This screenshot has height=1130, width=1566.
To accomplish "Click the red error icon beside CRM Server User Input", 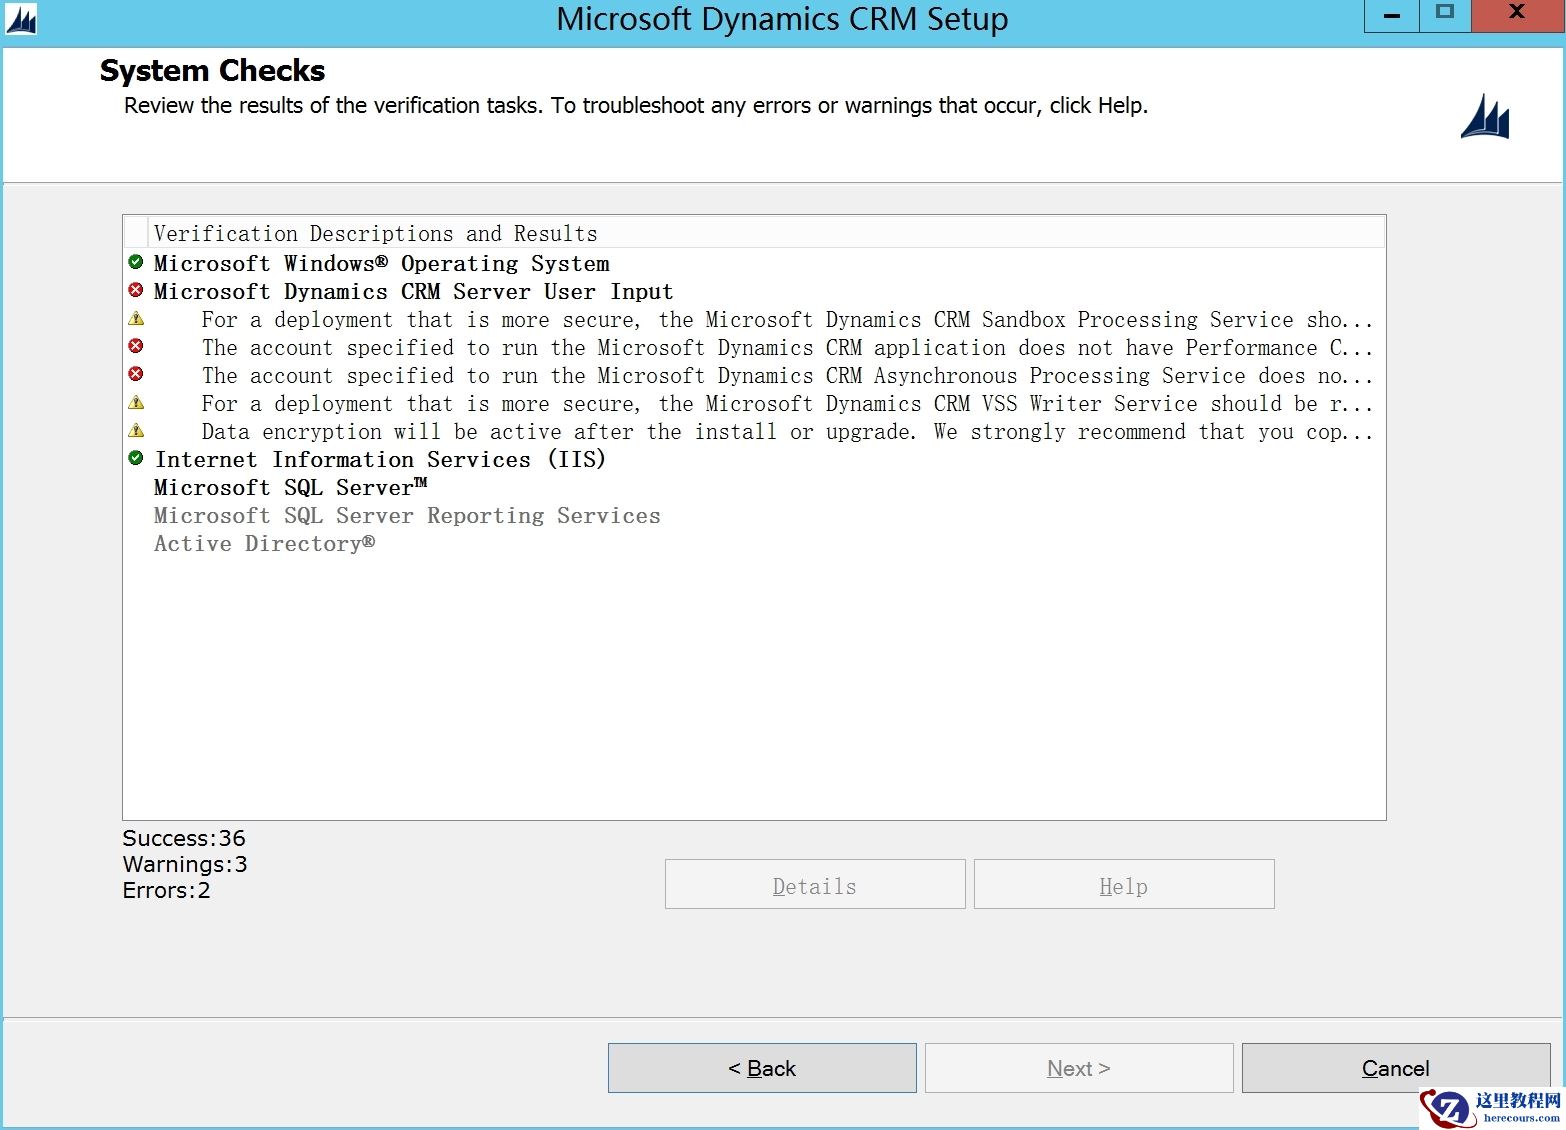I will coord(136,290).
